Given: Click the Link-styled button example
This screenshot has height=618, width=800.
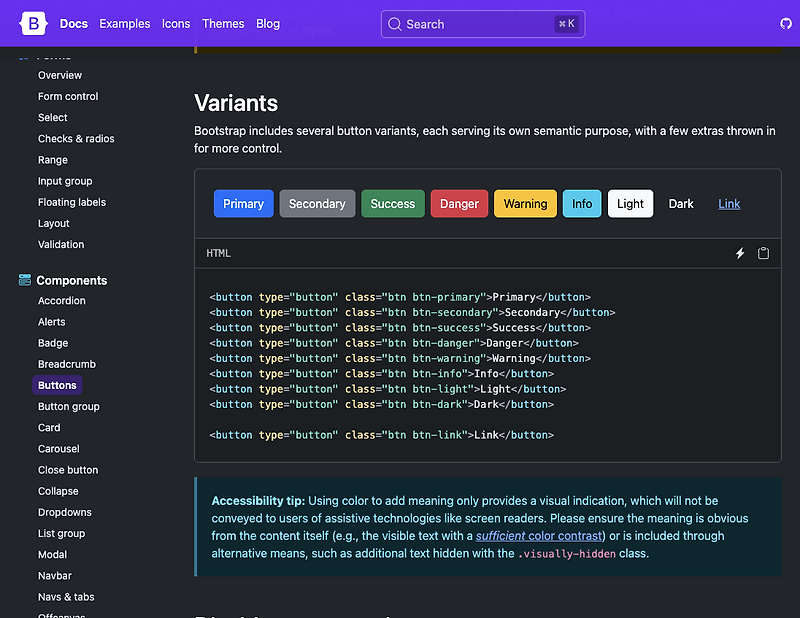Looking at the screenshot, I should (x=729, y=203).
